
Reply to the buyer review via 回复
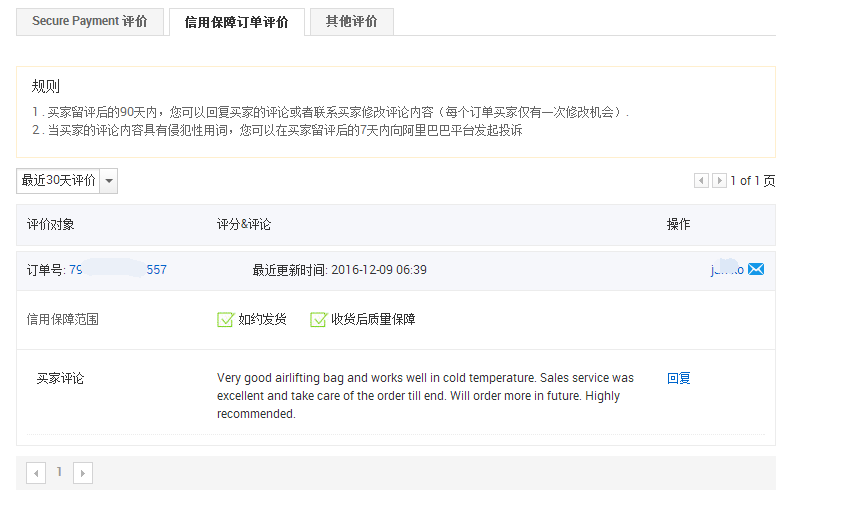click(679, 378)
